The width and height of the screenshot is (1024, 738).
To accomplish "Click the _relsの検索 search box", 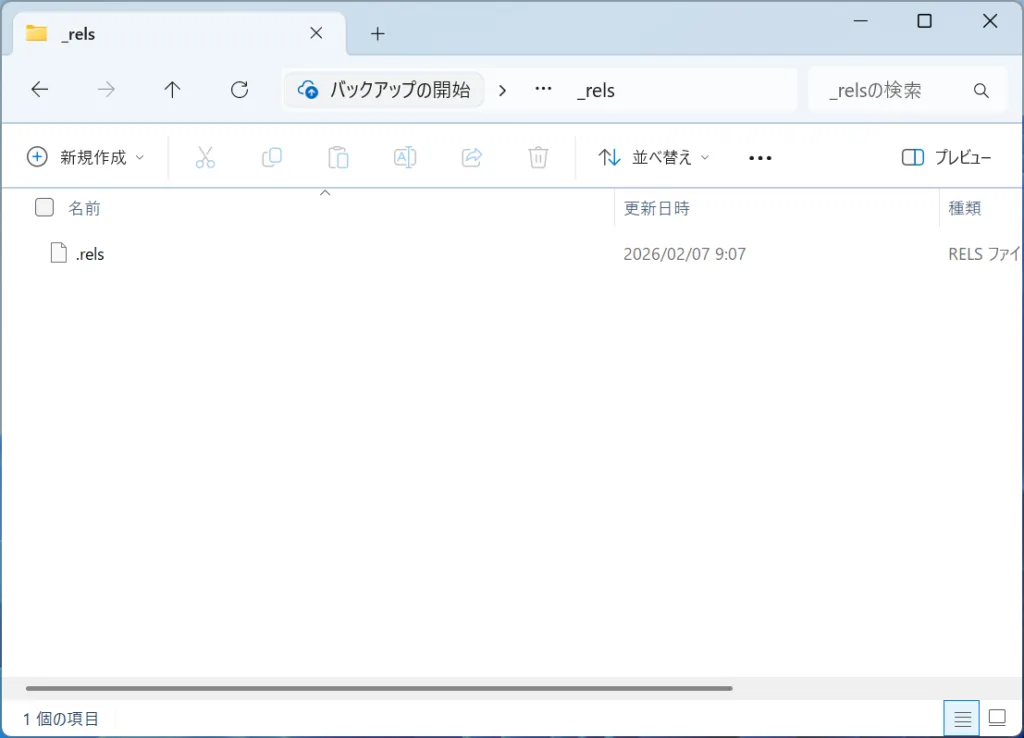I will pos(890,90).
